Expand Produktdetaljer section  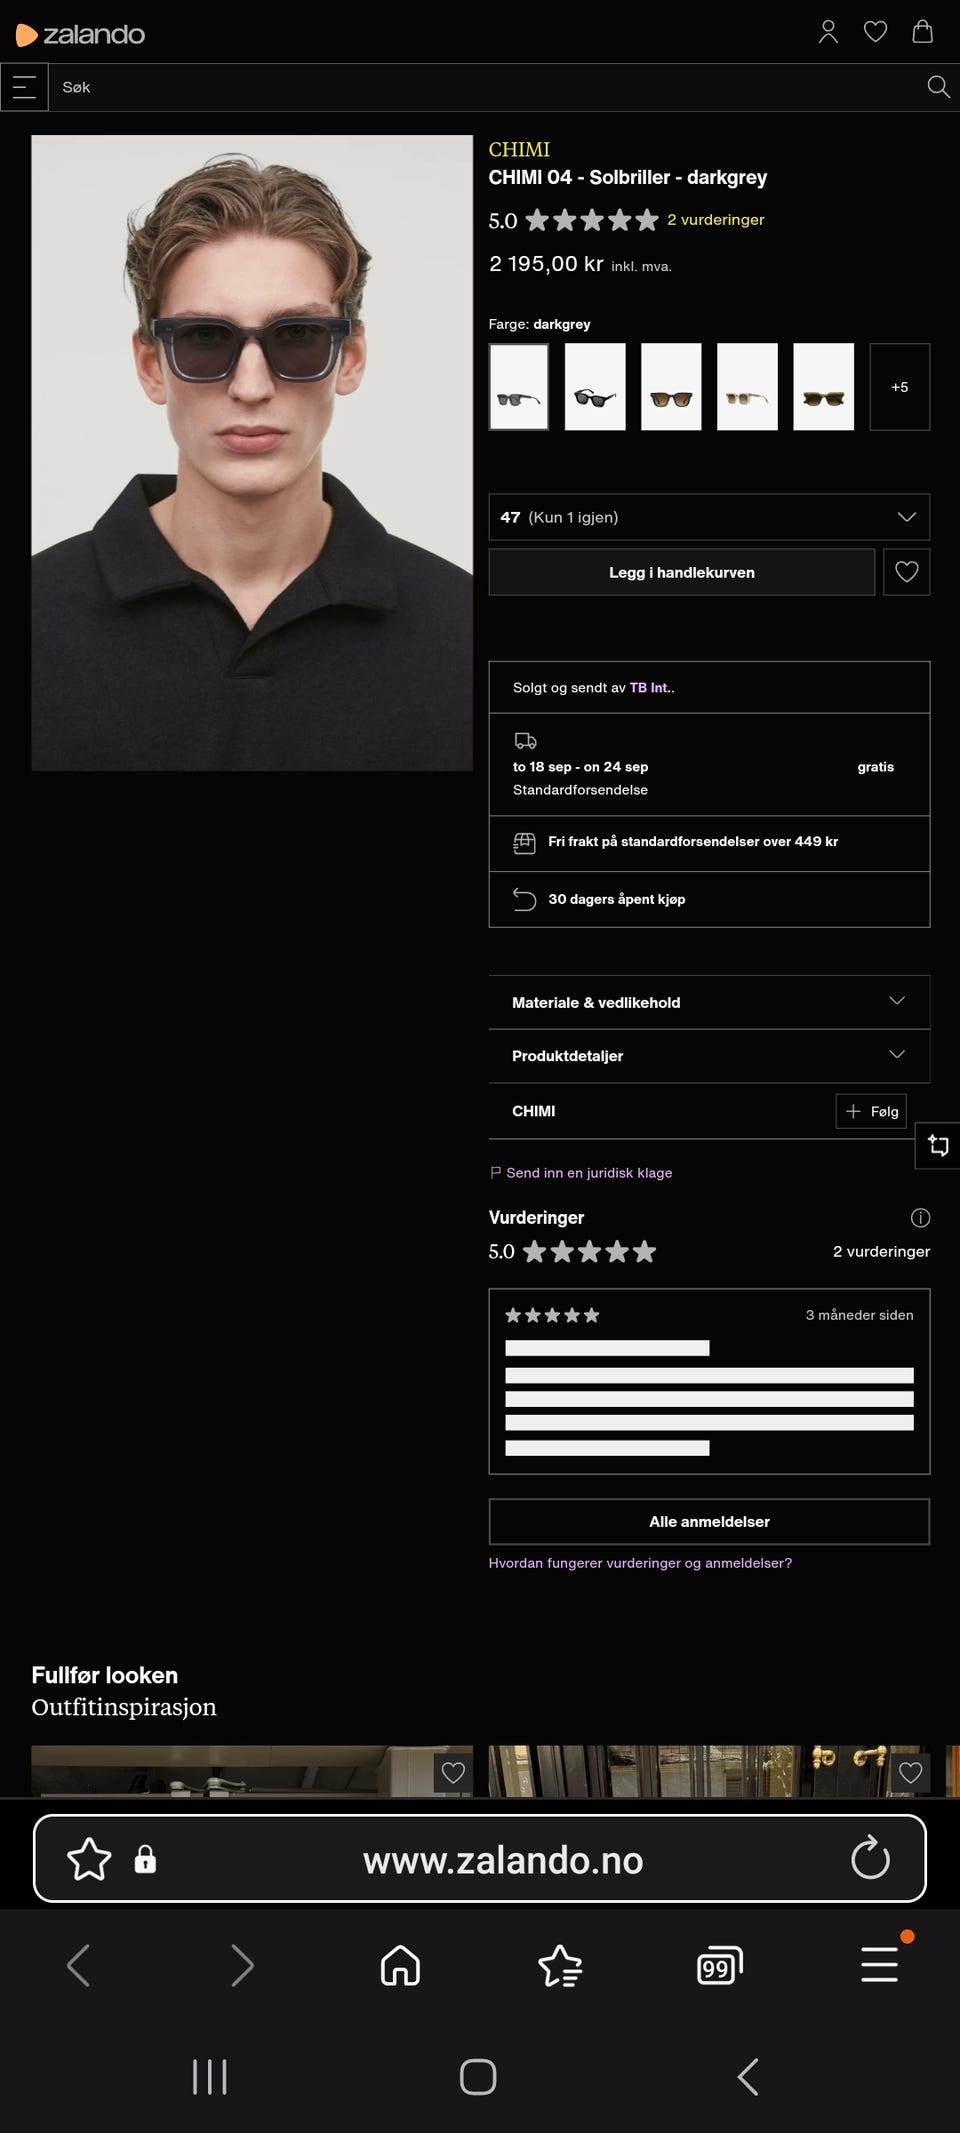tap(709, 1056)
